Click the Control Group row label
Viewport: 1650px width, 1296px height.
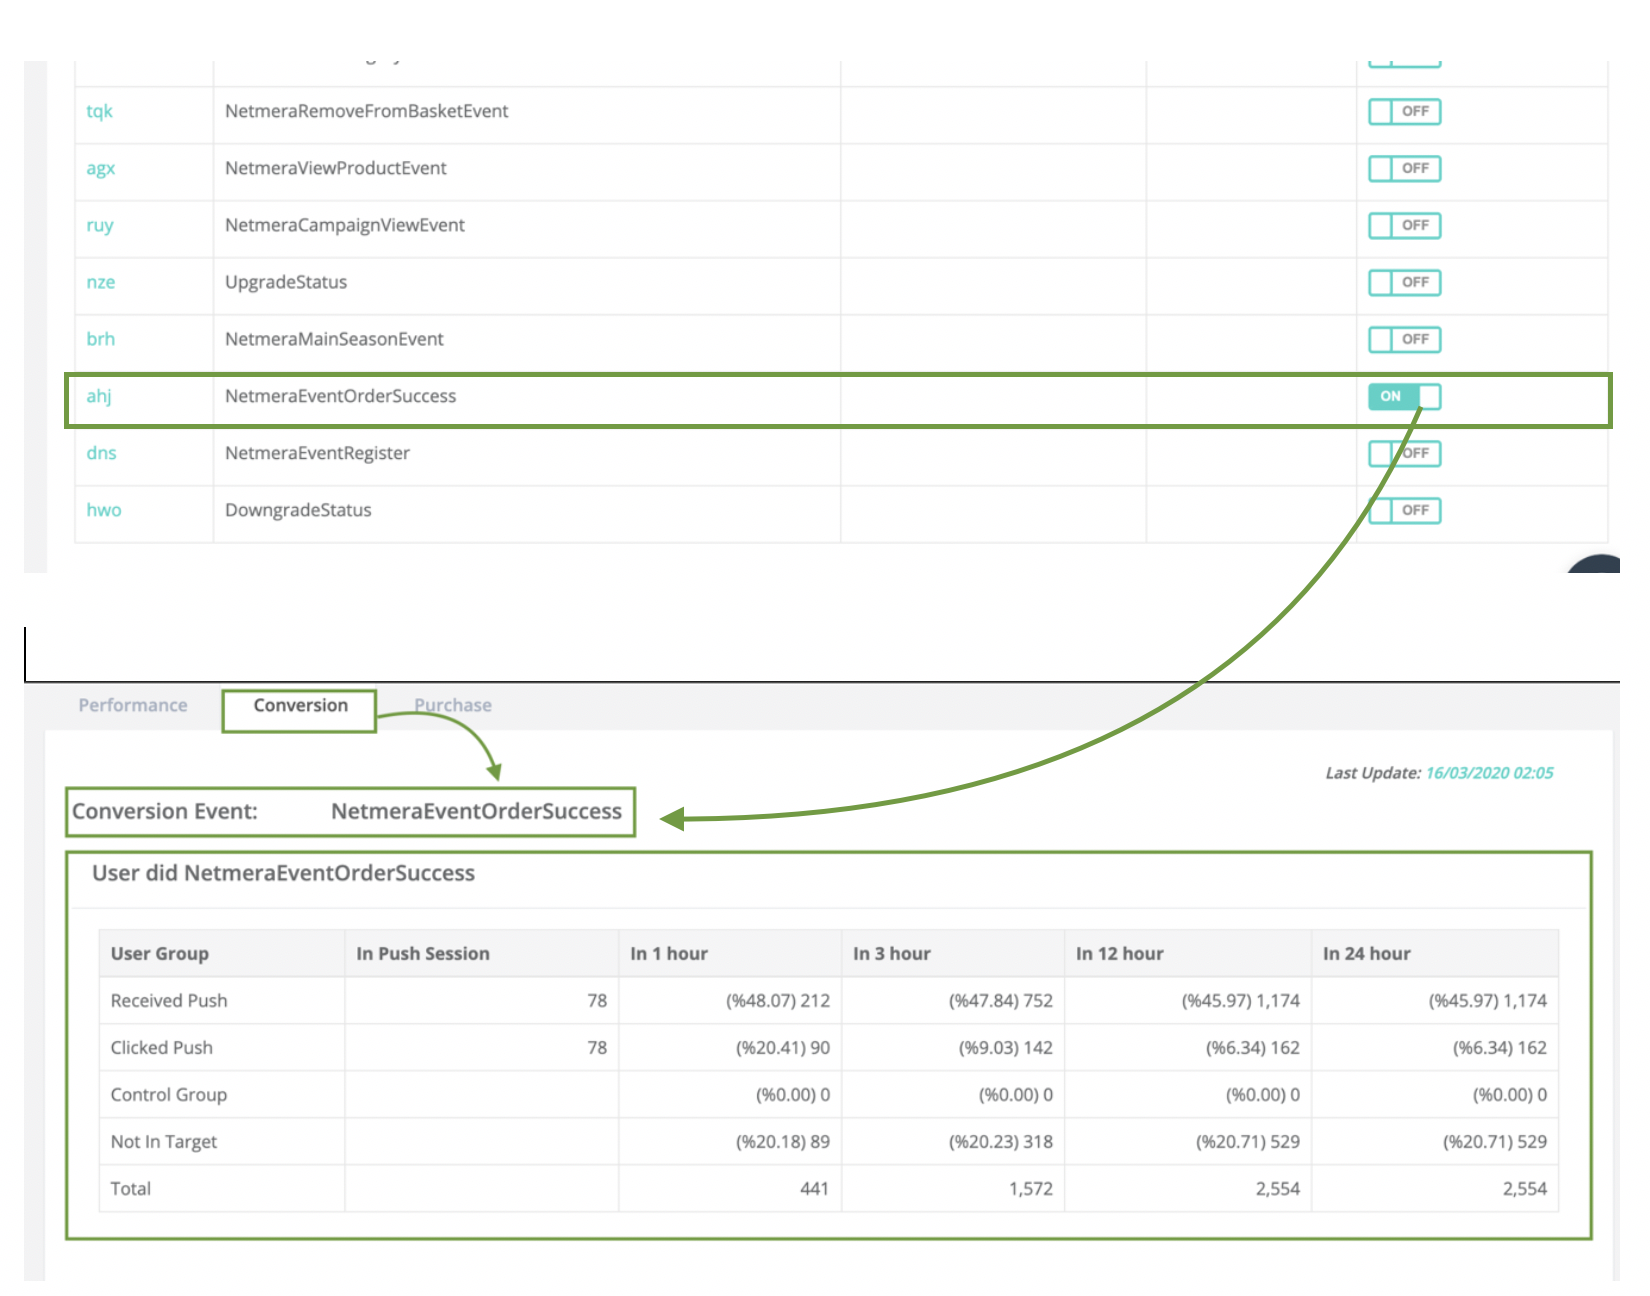click(x=169, y=1095)
